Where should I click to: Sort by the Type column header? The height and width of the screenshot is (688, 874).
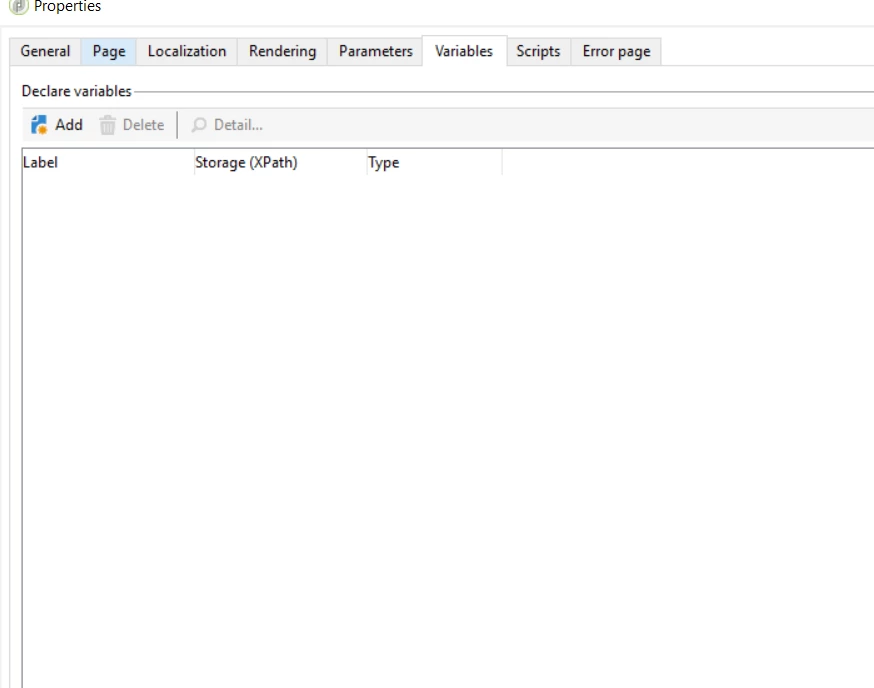coord(434,162)
